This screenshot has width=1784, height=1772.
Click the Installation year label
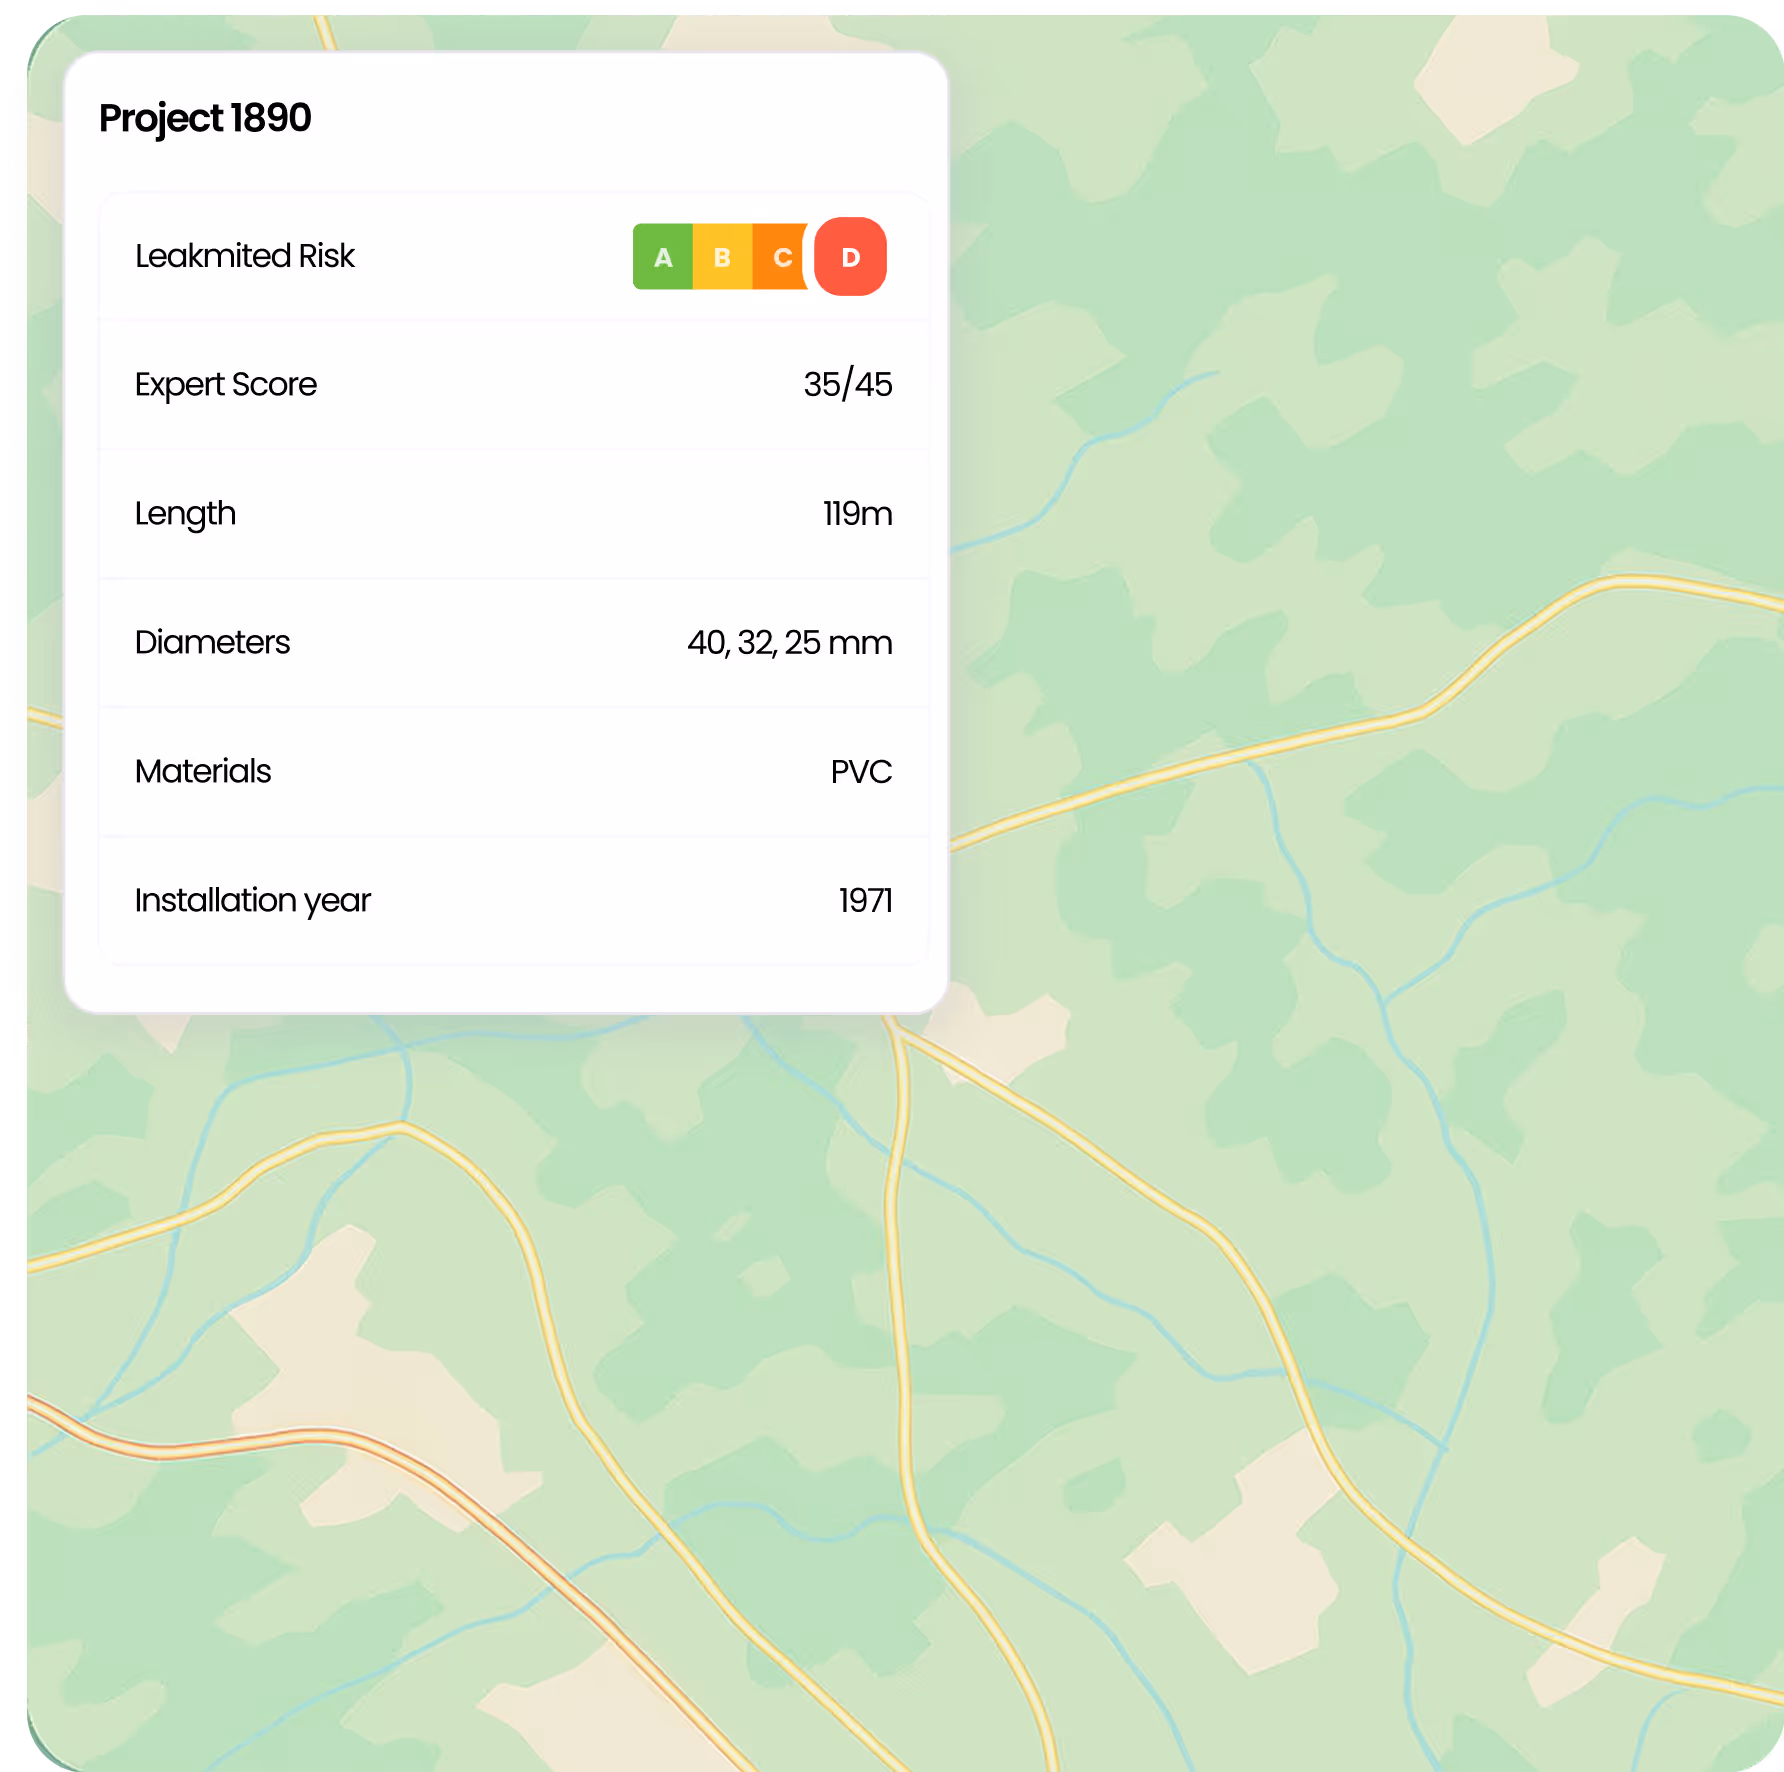point(253,901)
